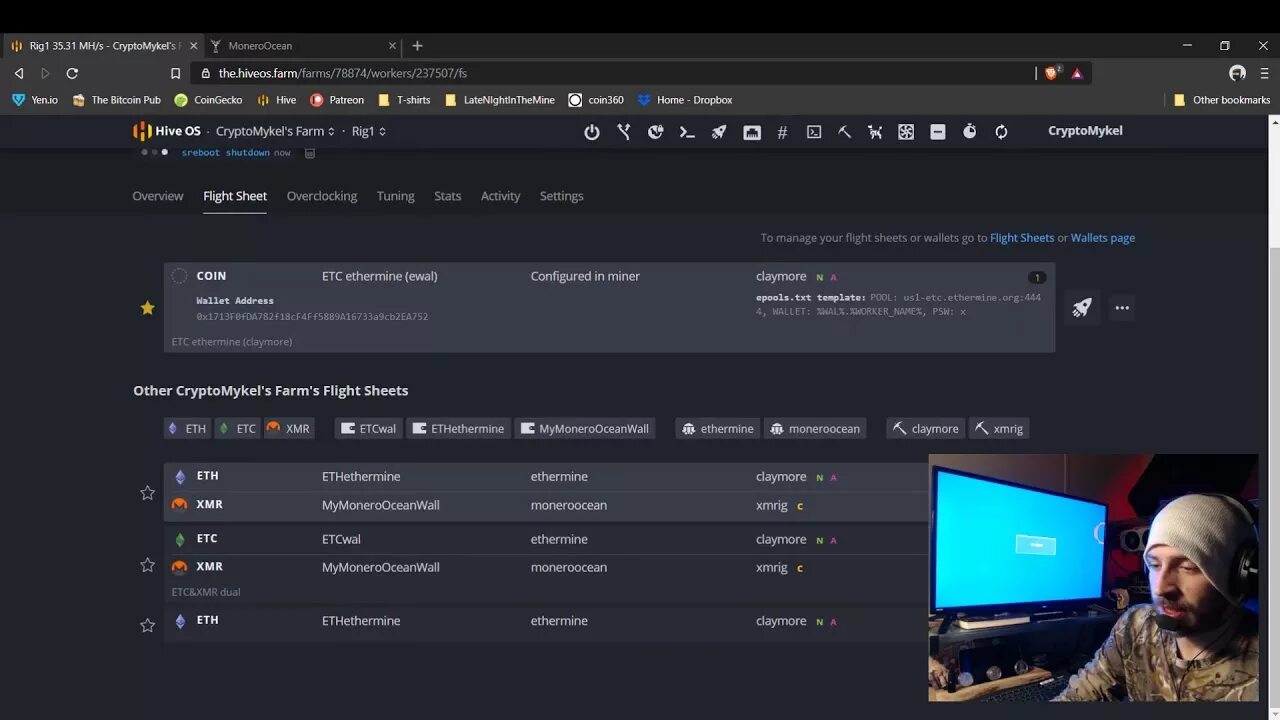
Task: Bookmark this page using the bookmark icon
Action: (x=175, y=73)
